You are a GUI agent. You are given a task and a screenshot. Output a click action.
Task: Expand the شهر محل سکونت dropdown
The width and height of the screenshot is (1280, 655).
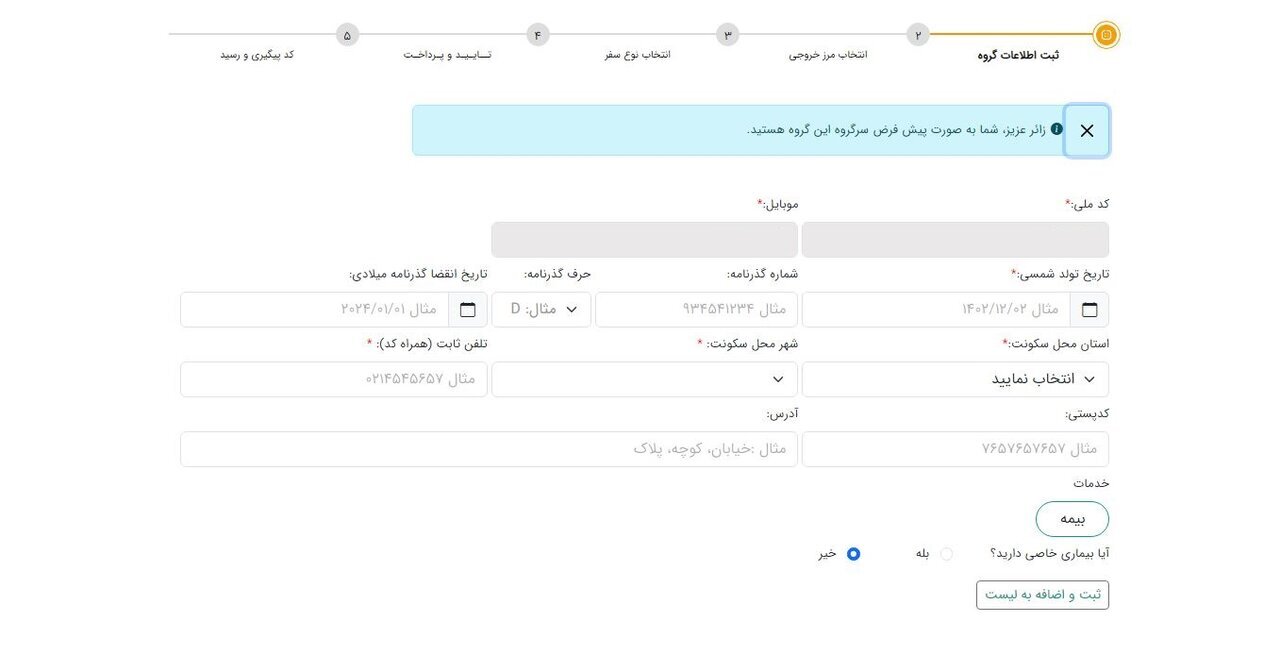pyautogui.click(x=644, y=378)
